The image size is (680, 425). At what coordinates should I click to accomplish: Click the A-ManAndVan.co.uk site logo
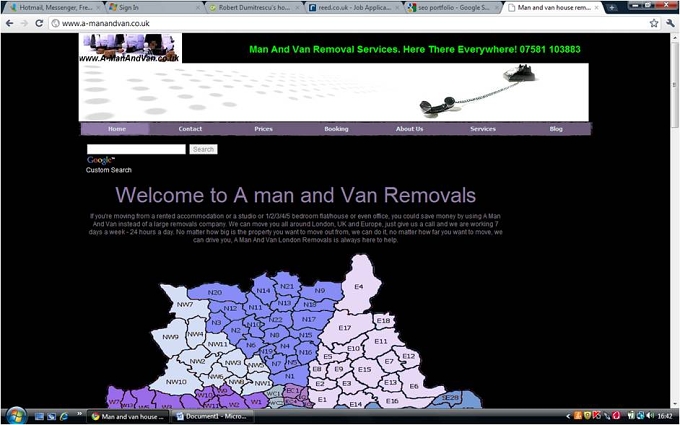pyautogui.click(x=130, y=48)
